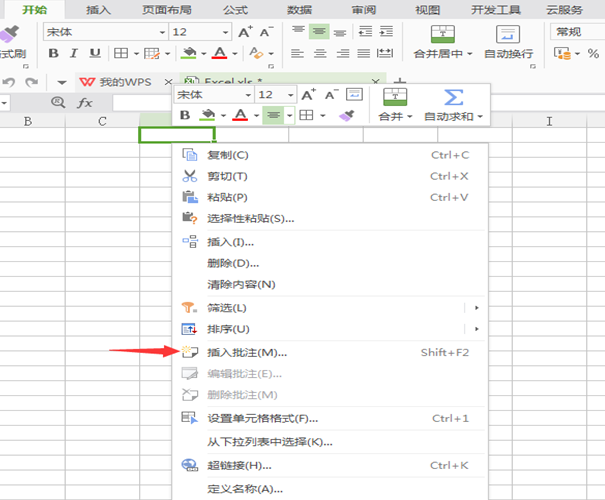Open the Data ribbon tab
The image size is (605, 500).
coord(299,10)
